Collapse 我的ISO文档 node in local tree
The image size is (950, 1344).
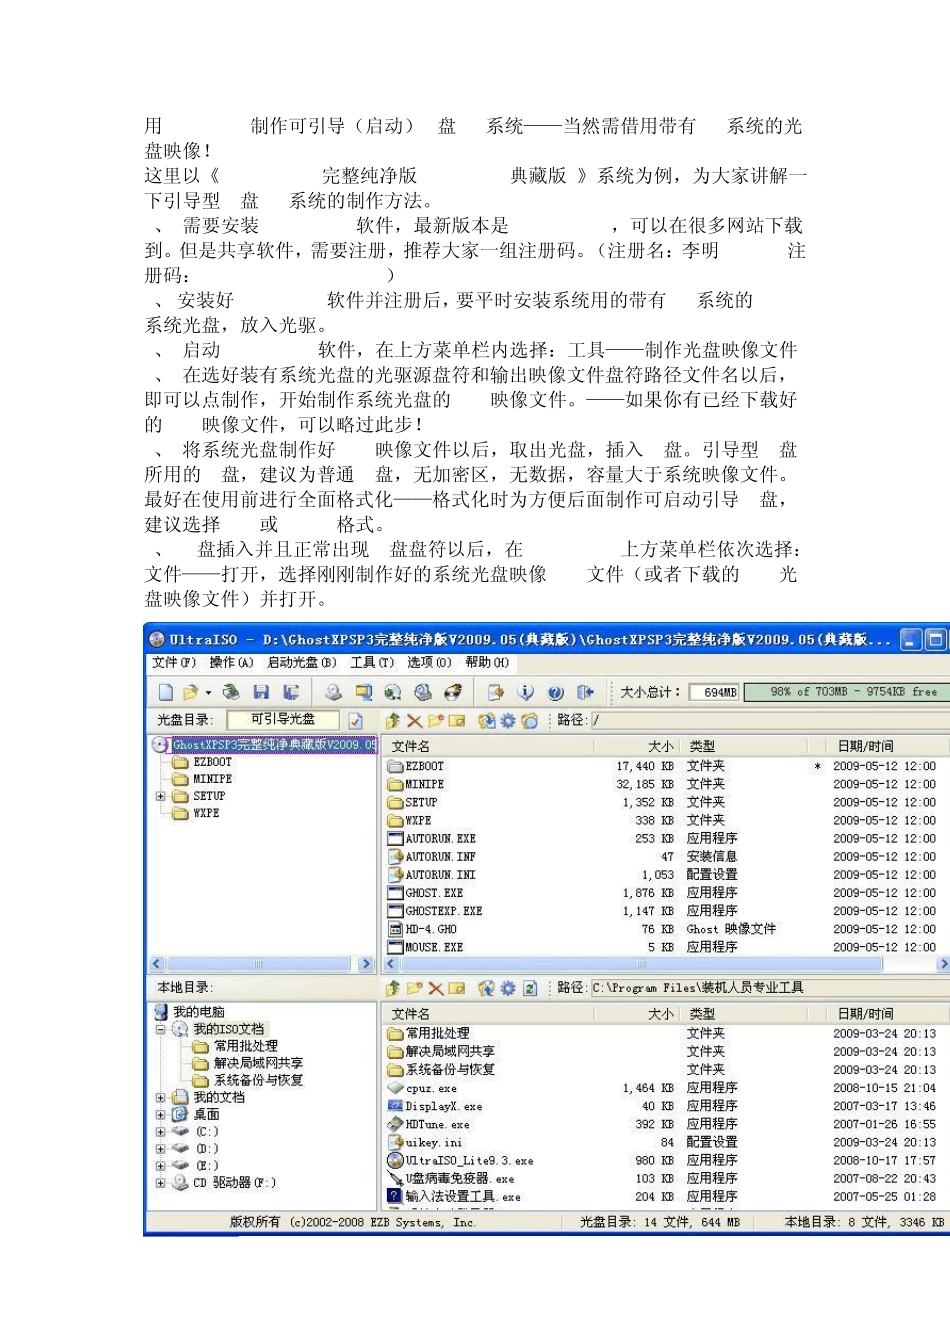[x=160, y=1029]
